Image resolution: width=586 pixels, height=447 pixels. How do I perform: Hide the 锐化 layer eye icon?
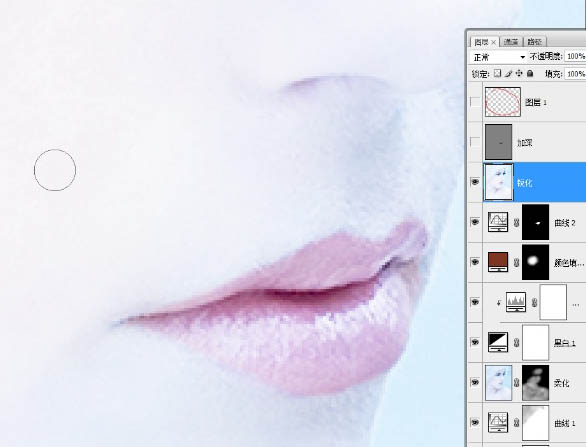coord(475,182)
